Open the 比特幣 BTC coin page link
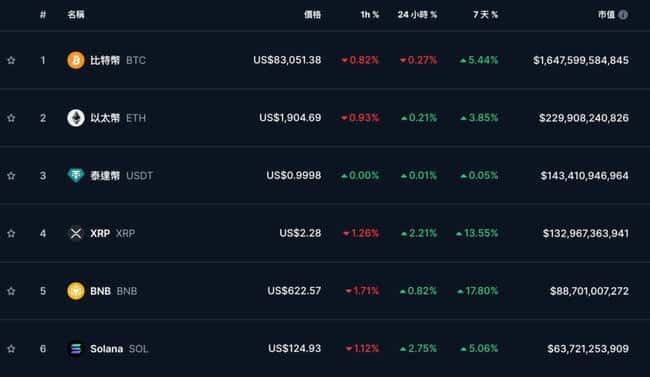The image size is (650, 377). [118, 60]
